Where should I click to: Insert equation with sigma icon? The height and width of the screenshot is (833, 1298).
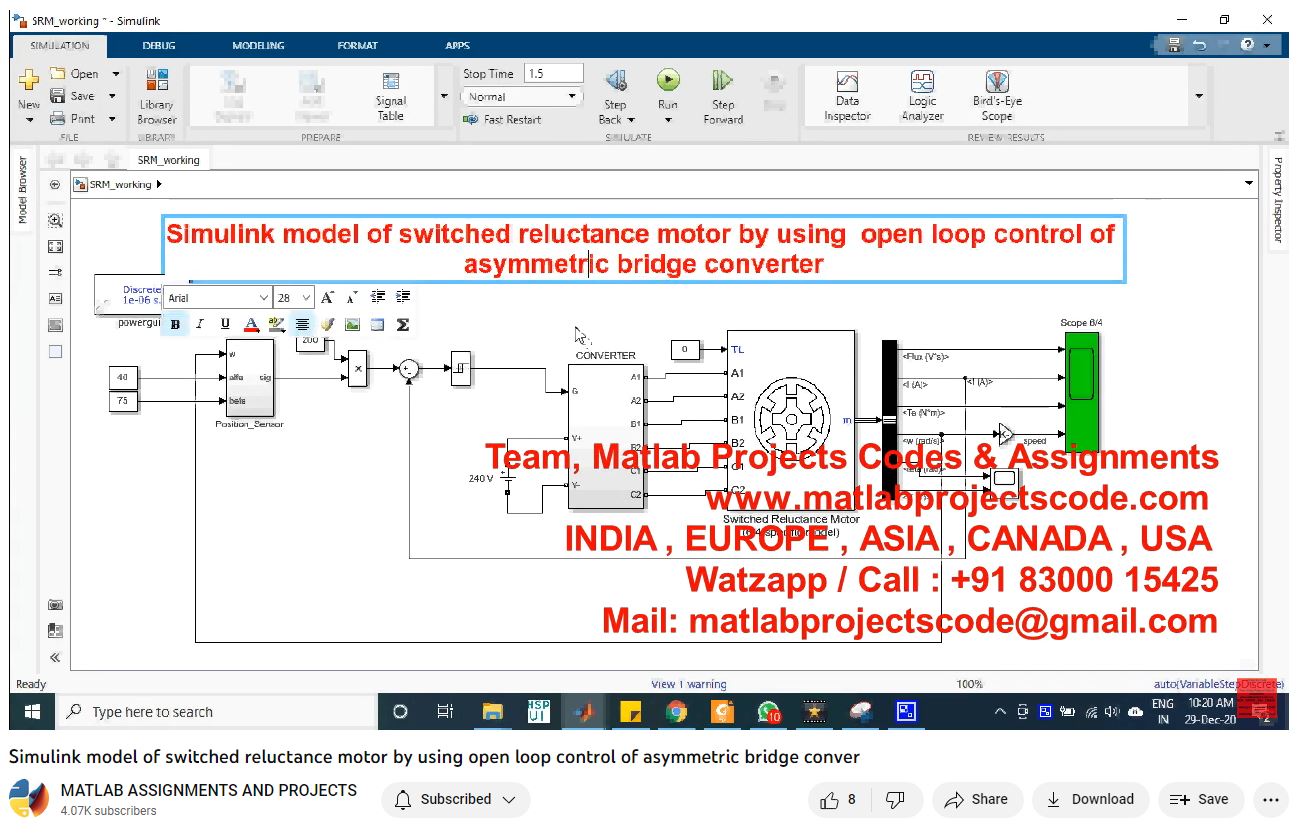(x=403, y=324)
